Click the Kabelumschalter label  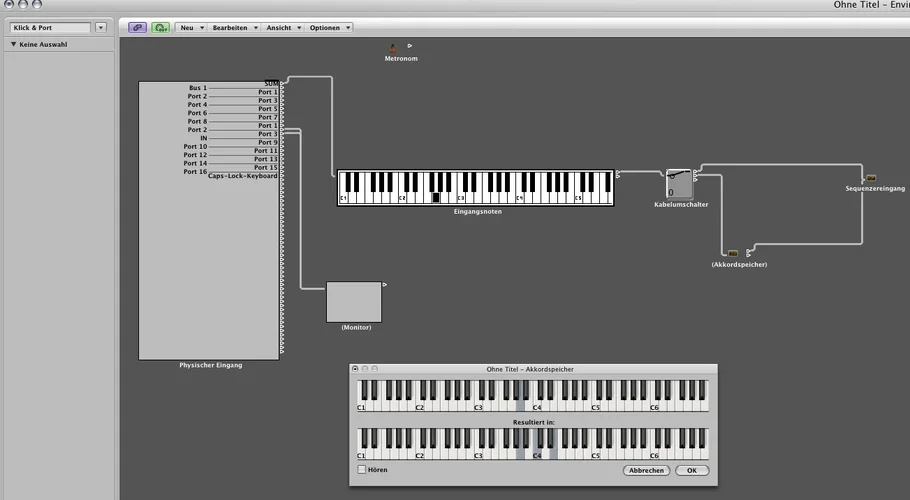681,205
